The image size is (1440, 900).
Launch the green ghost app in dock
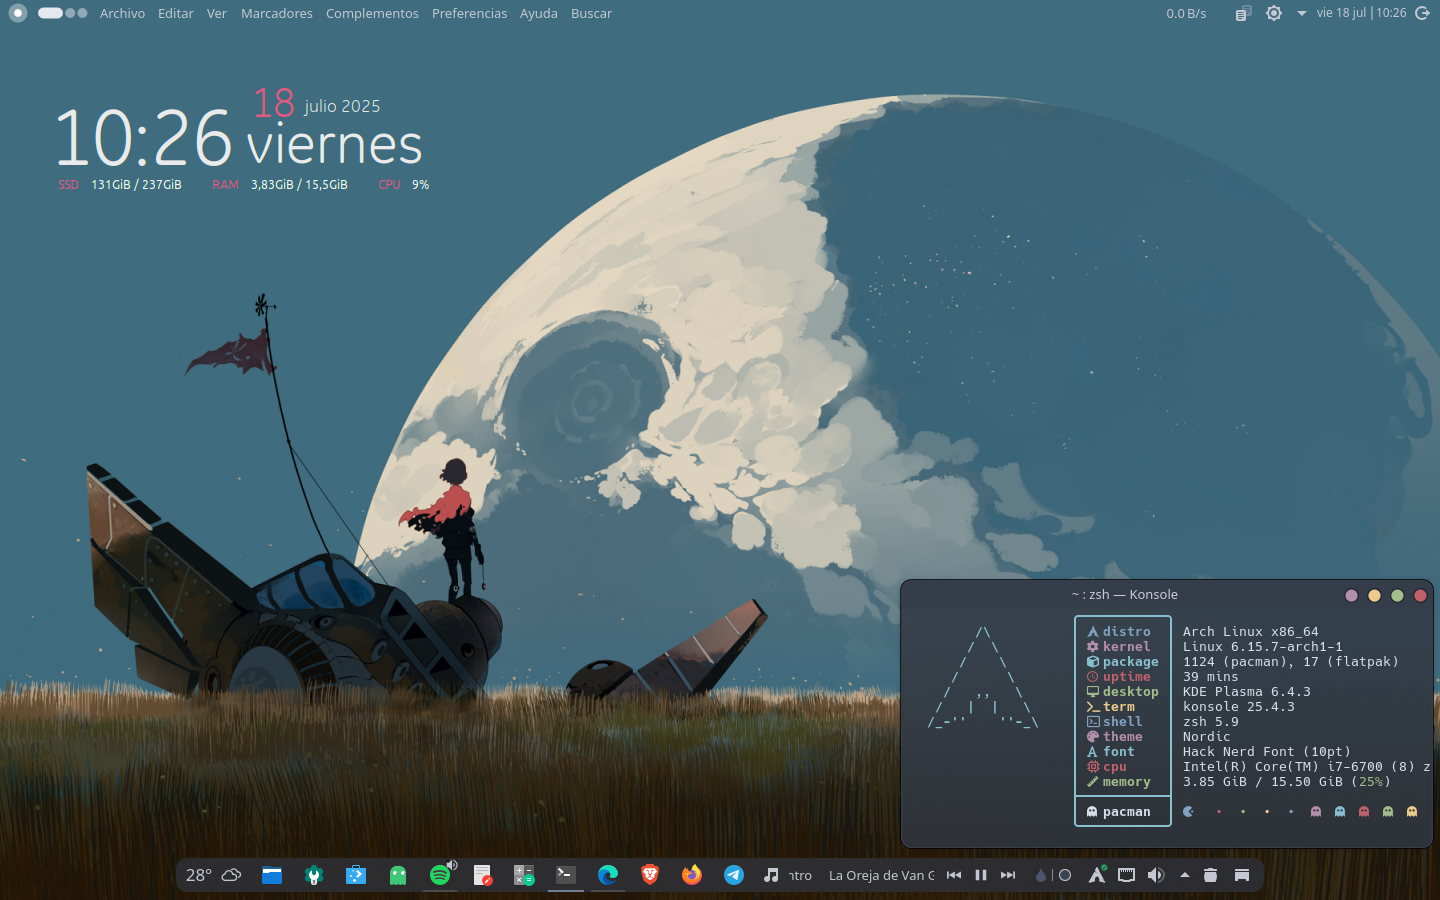pos(398,875)
